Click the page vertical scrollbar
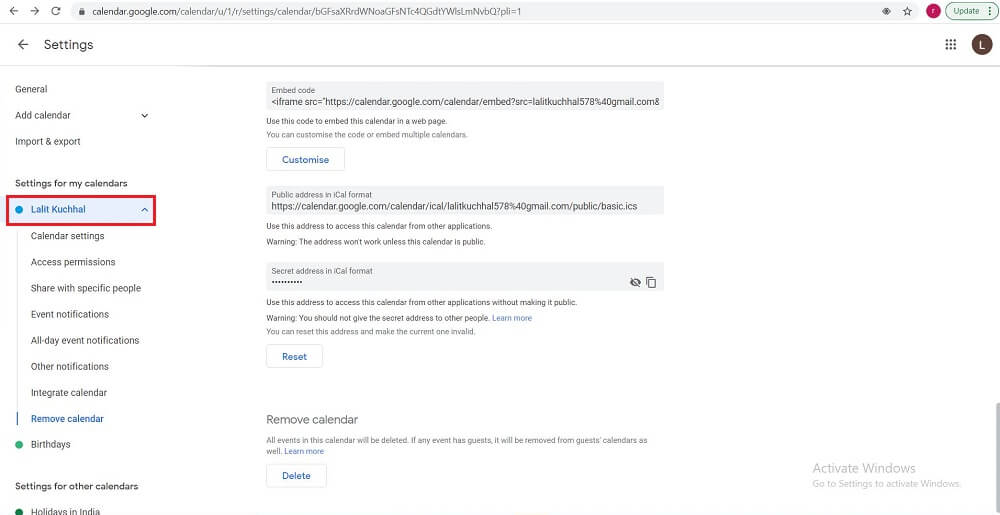This screenshot has height=515, width=1000. point(996,456)
